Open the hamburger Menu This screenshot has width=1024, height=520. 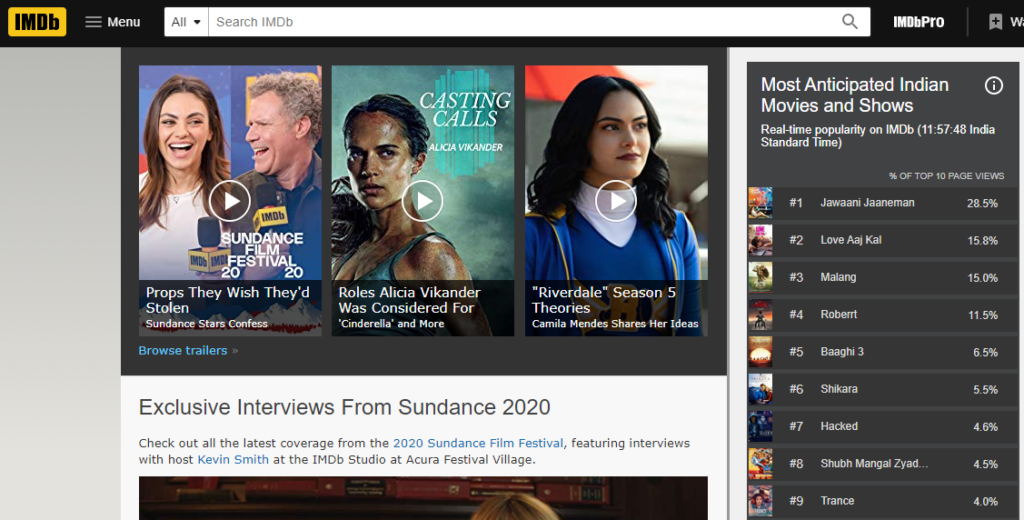[112, 22]
